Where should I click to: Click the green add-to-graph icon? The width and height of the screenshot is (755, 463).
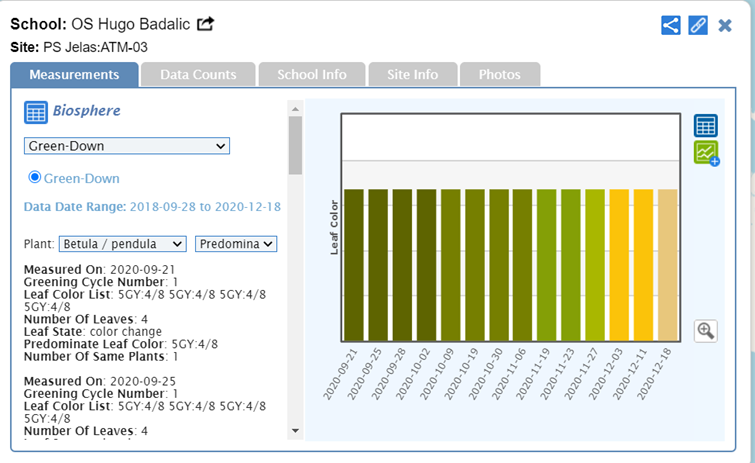pos(706,153)
